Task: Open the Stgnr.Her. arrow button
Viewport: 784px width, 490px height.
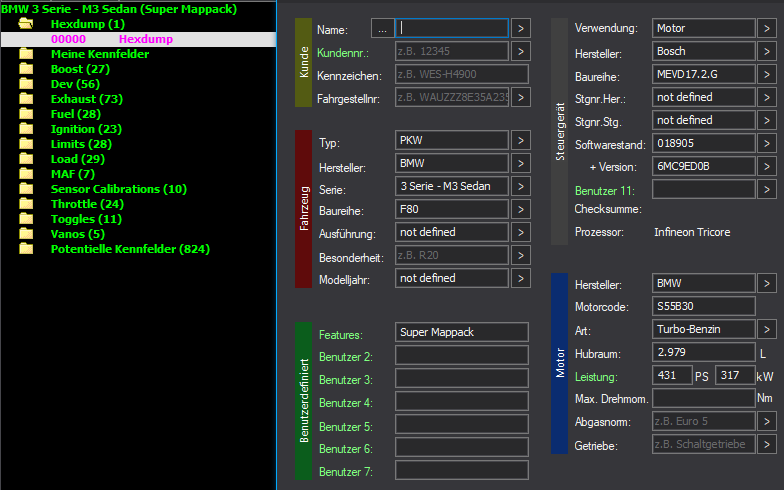Action: tap(766, 98)
